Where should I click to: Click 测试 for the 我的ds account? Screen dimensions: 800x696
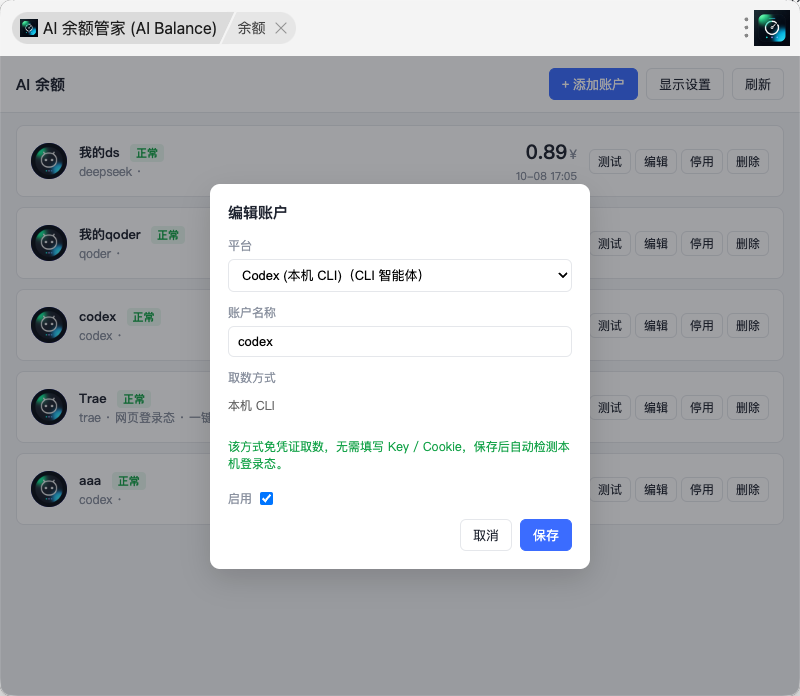[x=610, y=162]
